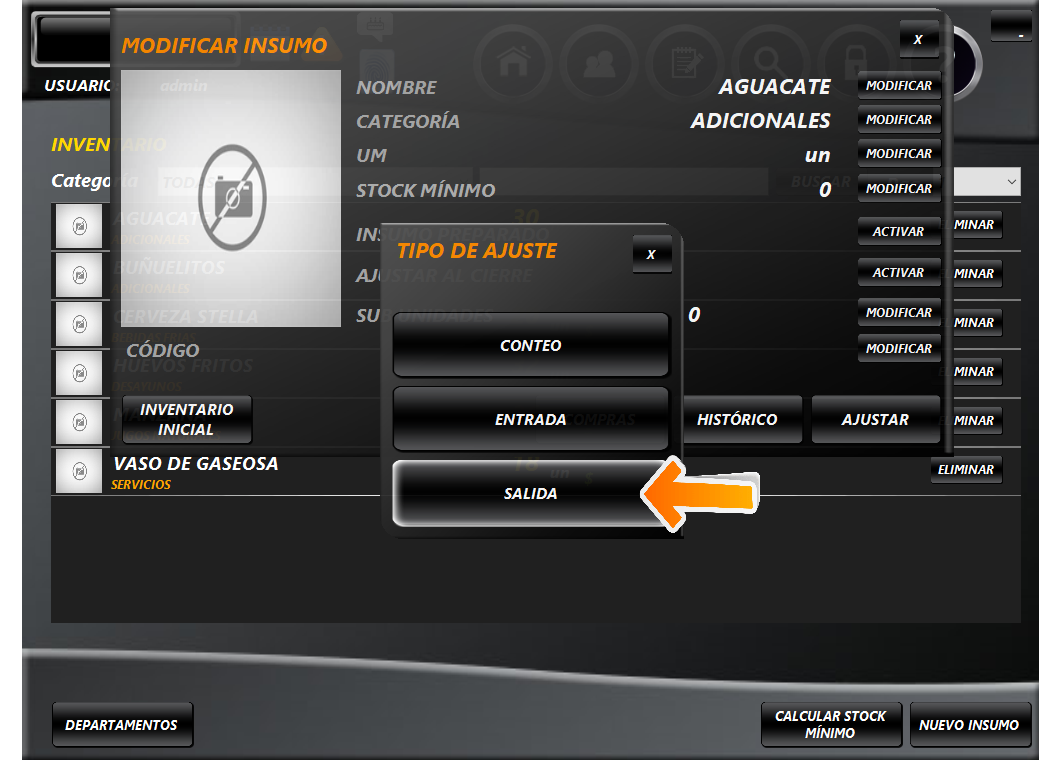Choose ENTRADA adjustment type

tap(530, 420)
